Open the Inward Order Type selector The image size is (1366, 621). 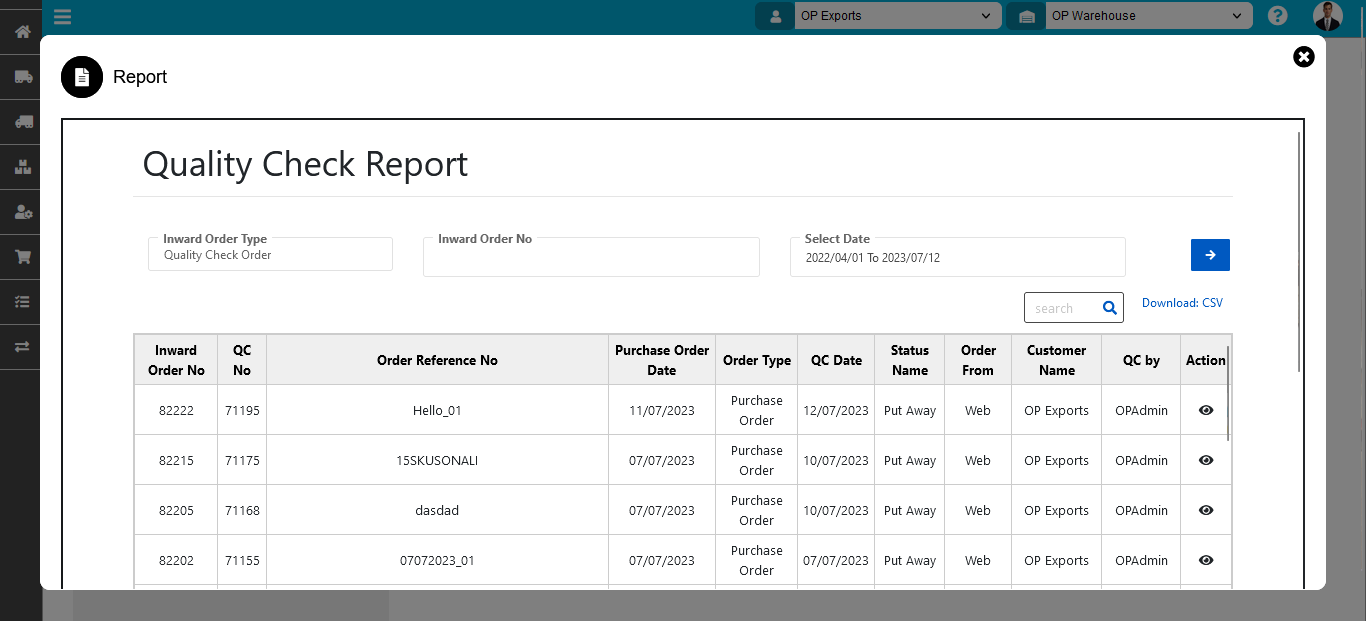(270, 255)
